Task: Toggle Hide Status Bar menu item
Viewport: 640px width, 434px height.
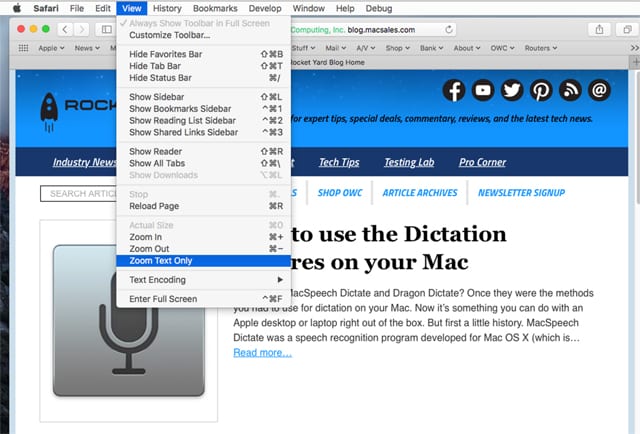Action: tap(160, 77)
